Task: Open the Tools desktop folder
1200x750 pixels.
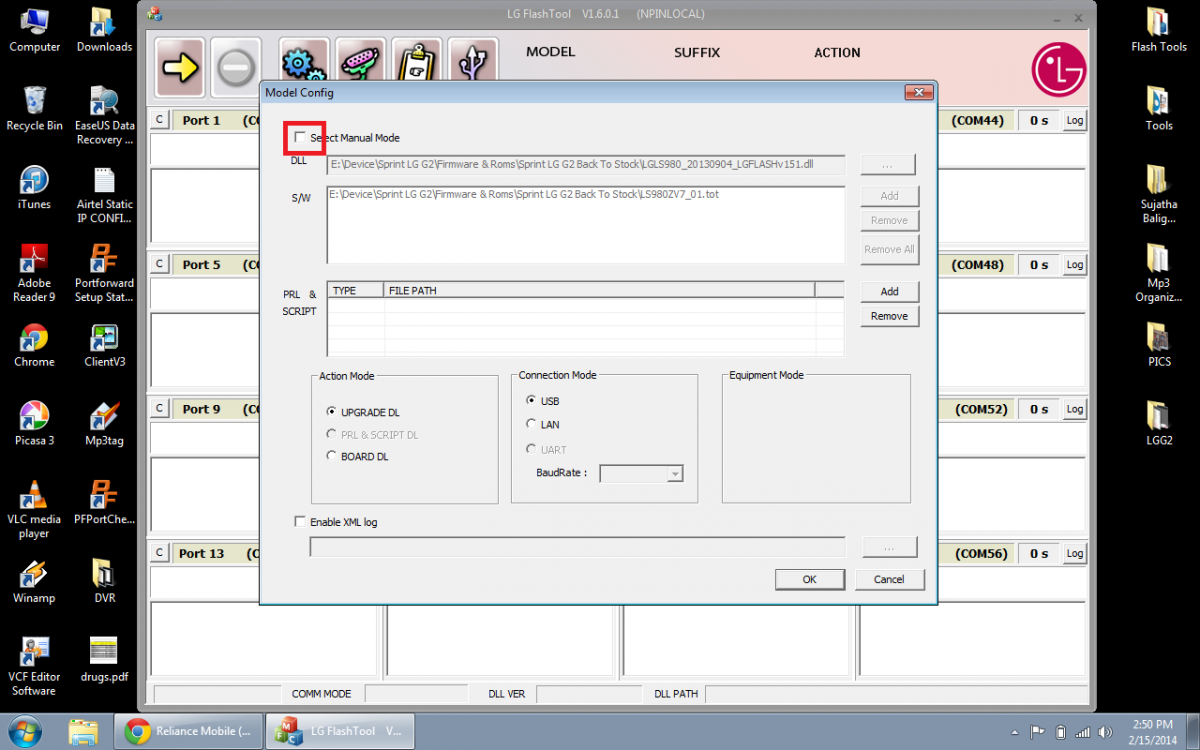Action: click(x=1158, y=108)
